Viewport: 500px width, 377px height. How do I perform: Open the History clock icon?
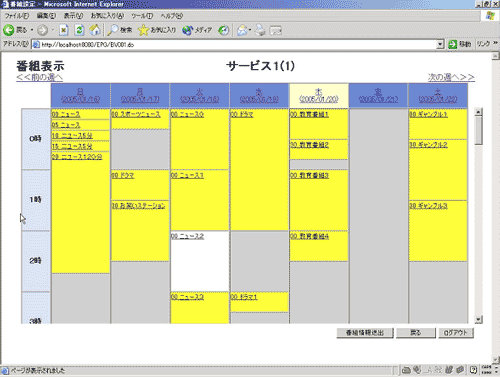224,30
